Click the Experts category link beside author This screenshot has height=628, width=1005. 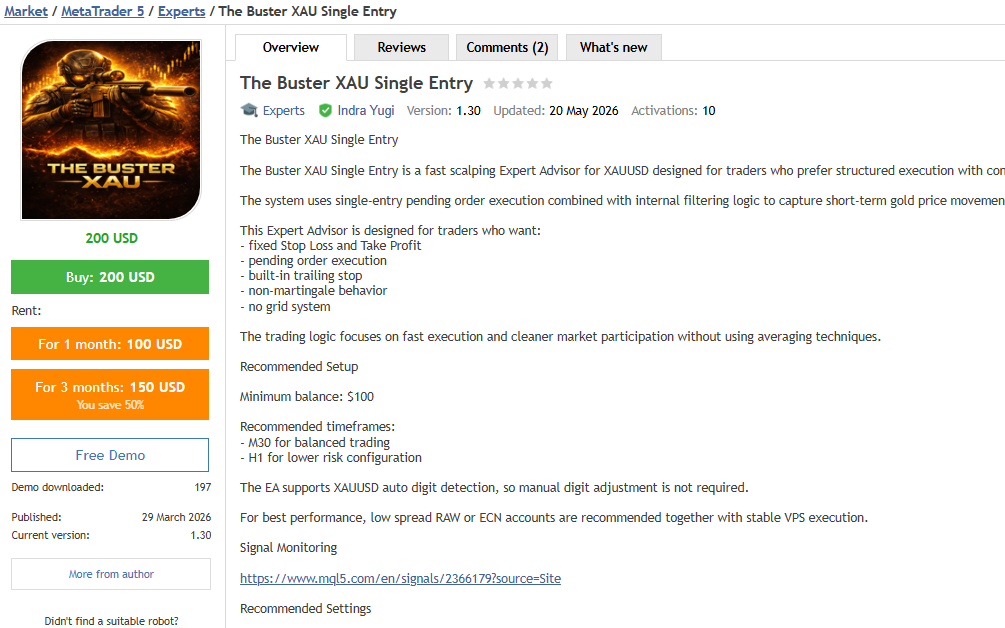(x=283, y=110)
